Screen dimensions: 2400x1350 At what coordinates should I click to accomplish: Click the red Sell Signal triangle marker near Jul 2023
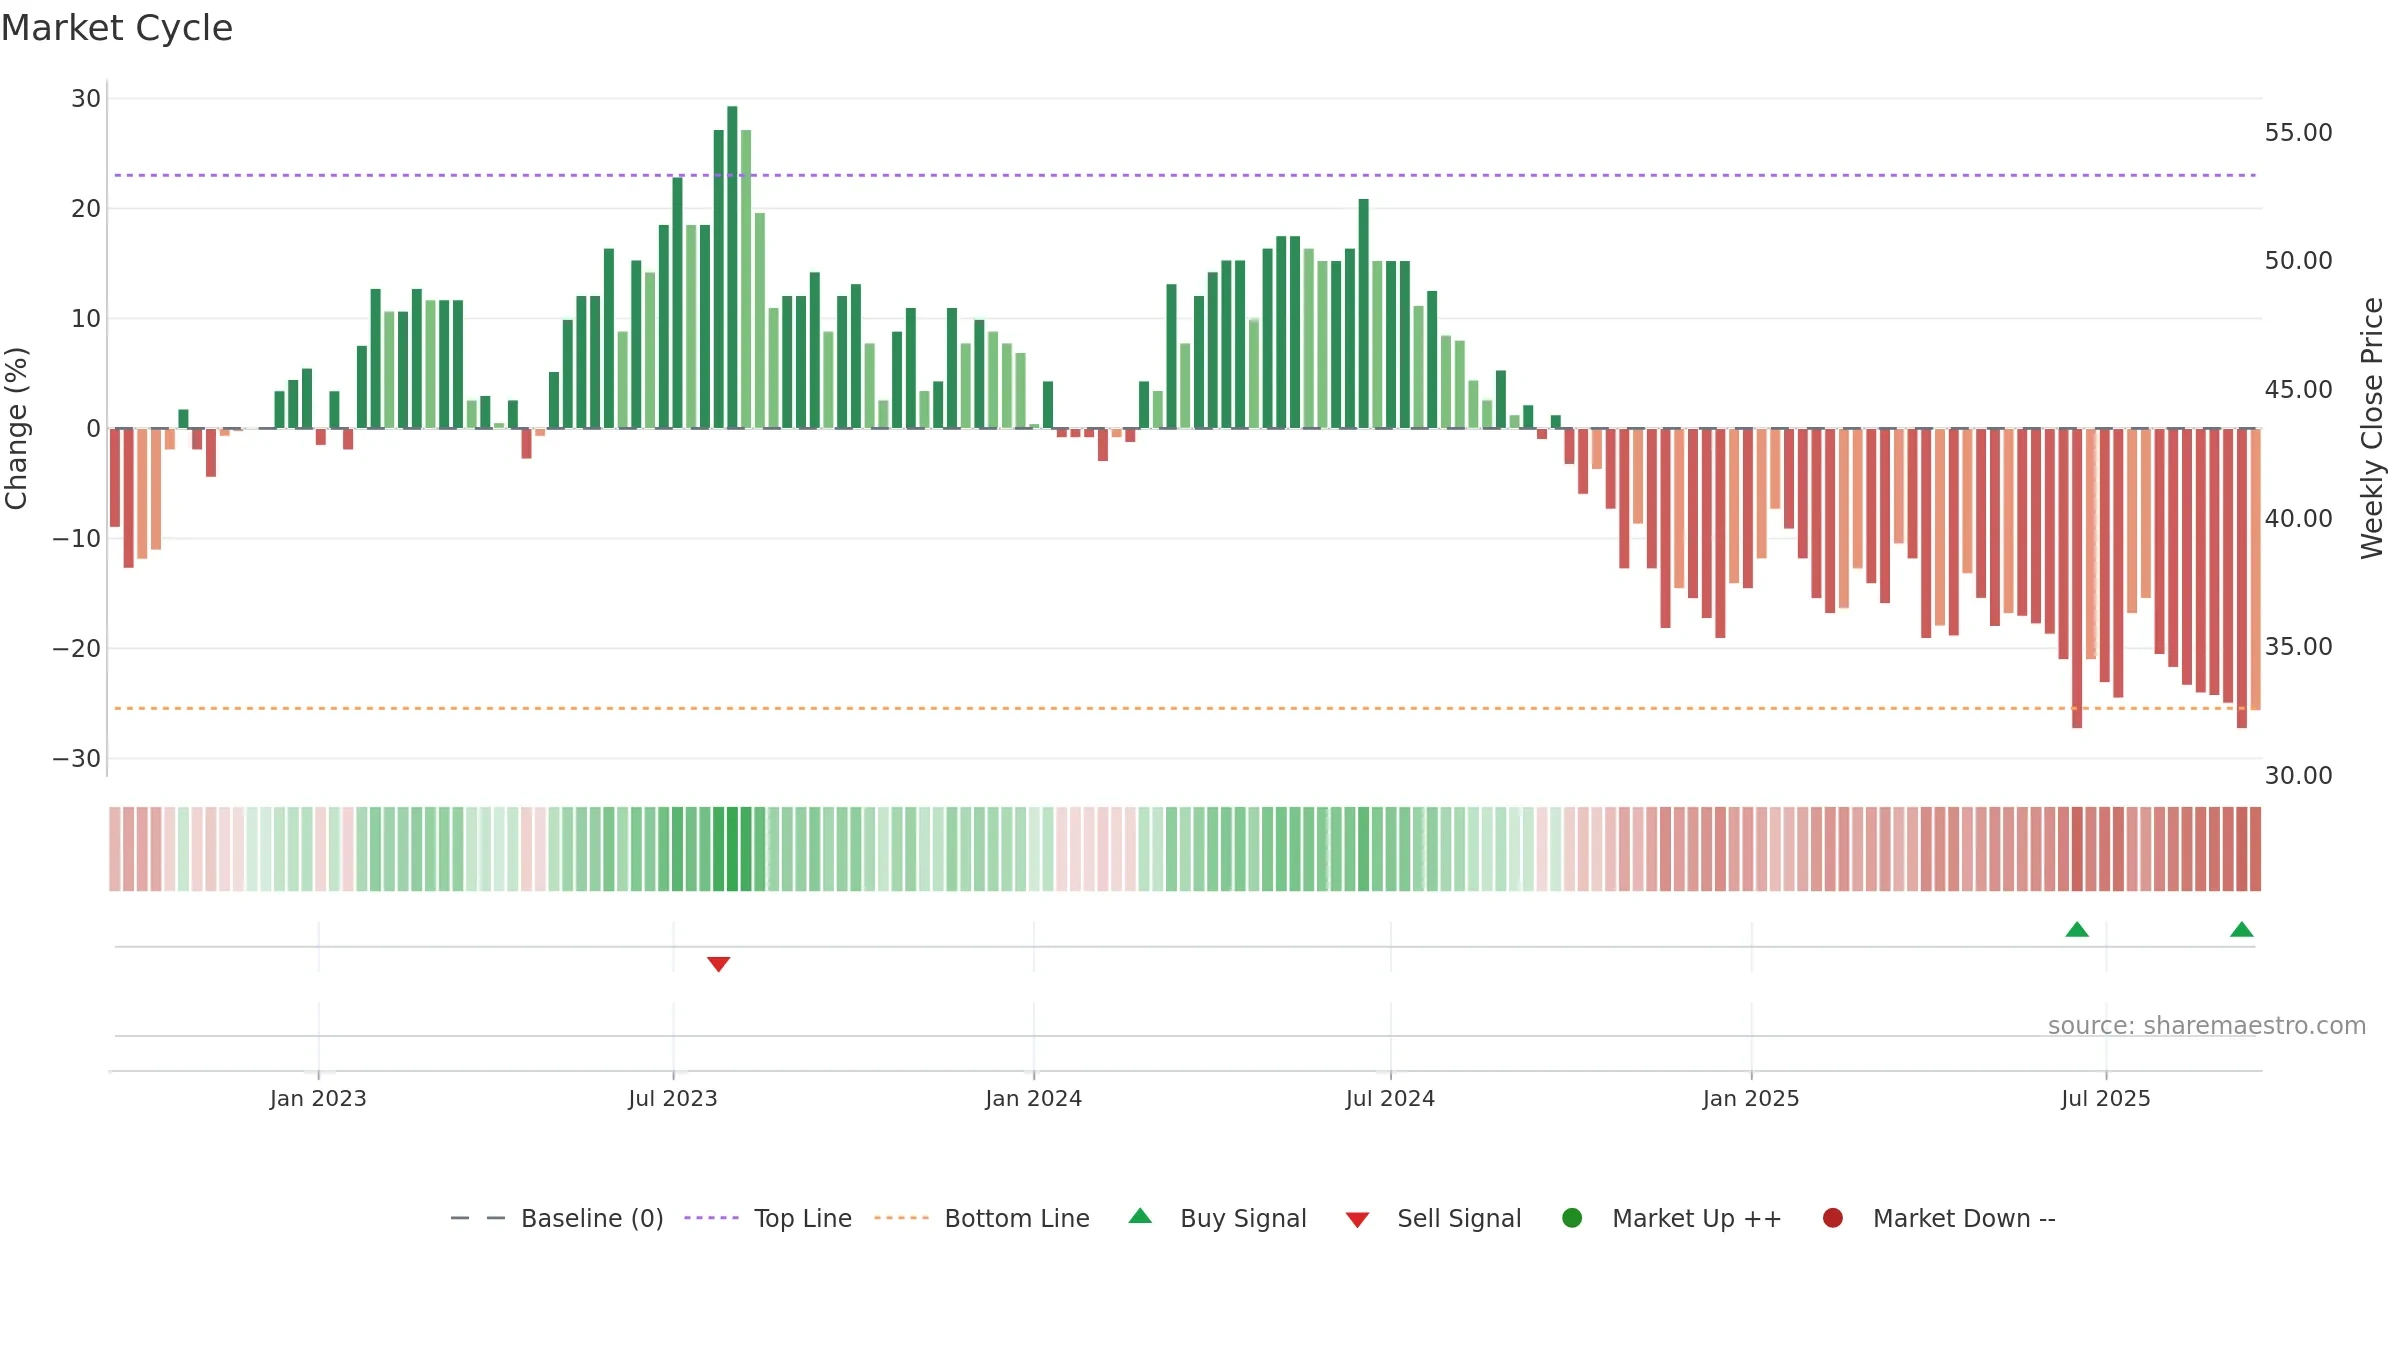tap(718, 964)
